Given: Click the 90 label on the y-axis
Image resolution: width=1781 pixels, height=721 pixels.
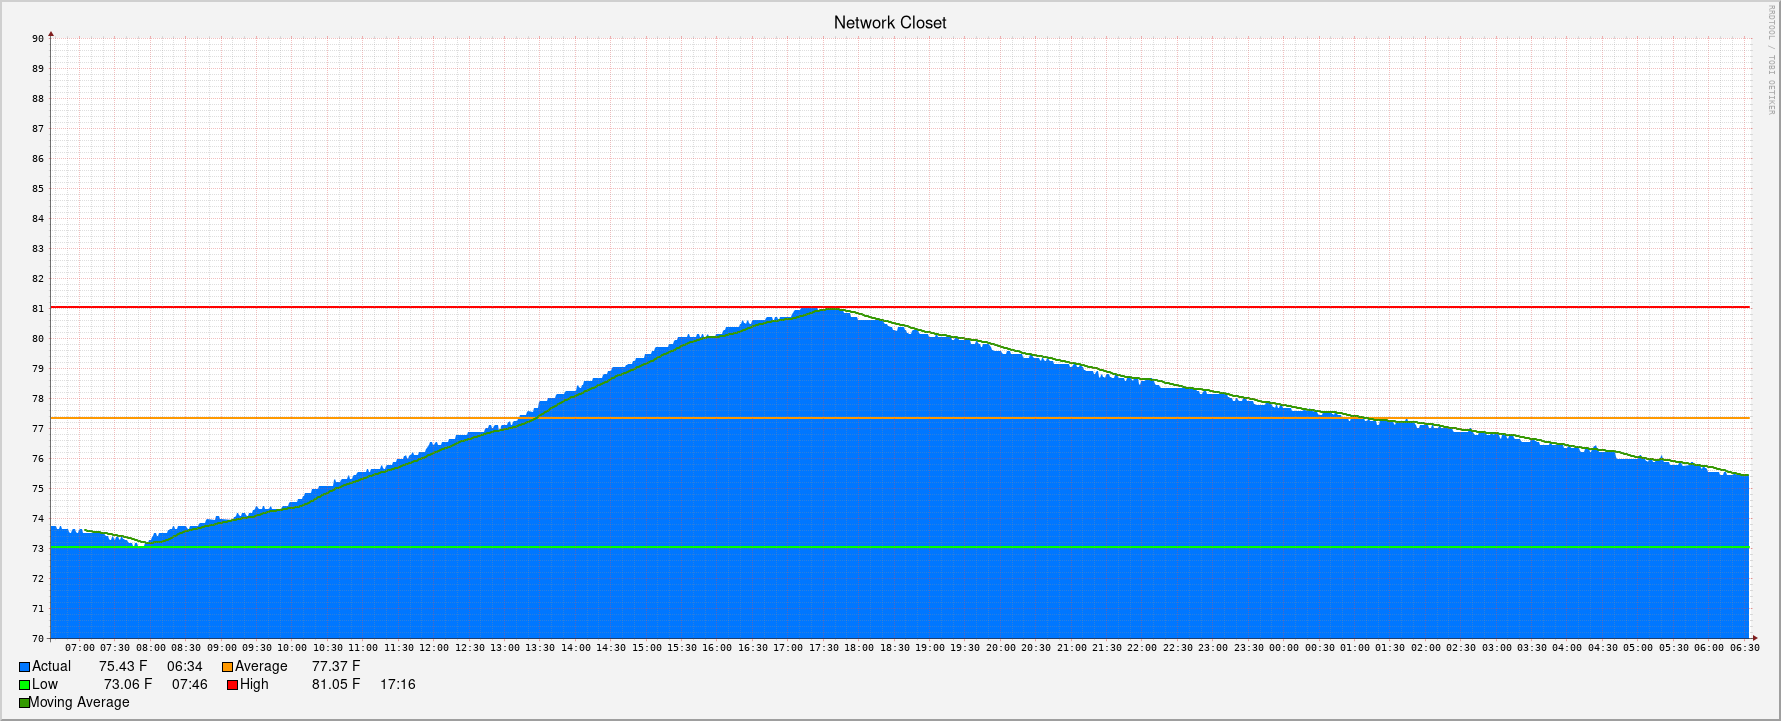Looking at the screenshot, I should pos(38,39).
